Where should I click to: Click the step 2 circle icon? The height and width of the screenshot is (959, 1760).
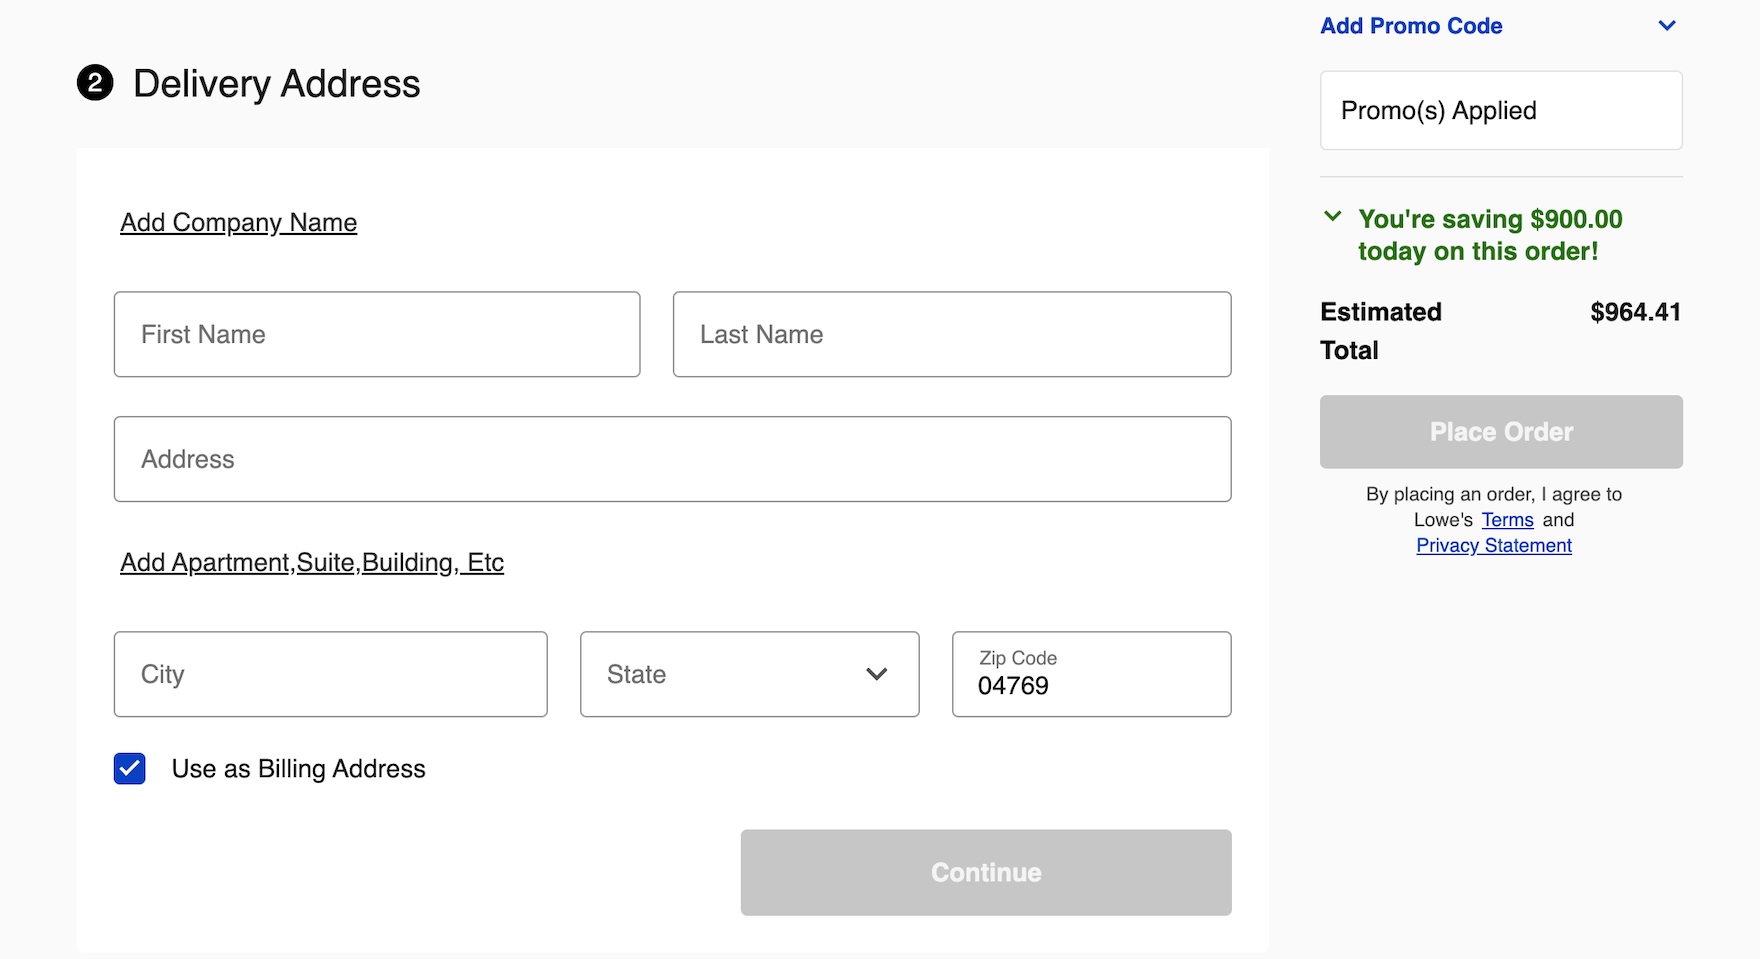[95, 83]
